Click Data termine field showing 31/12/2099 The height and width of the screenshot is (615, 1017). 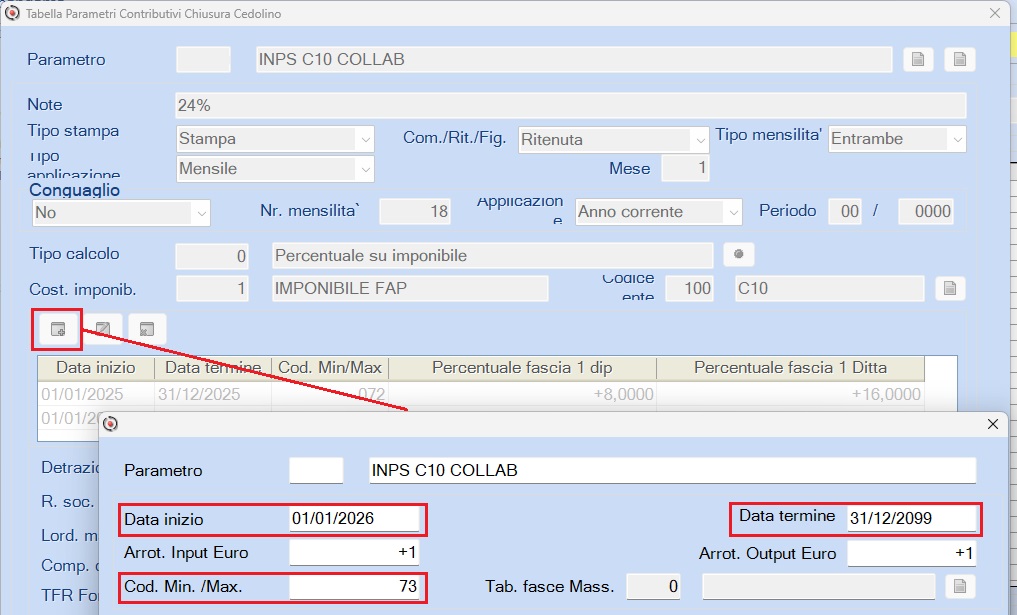coord(911,518)
